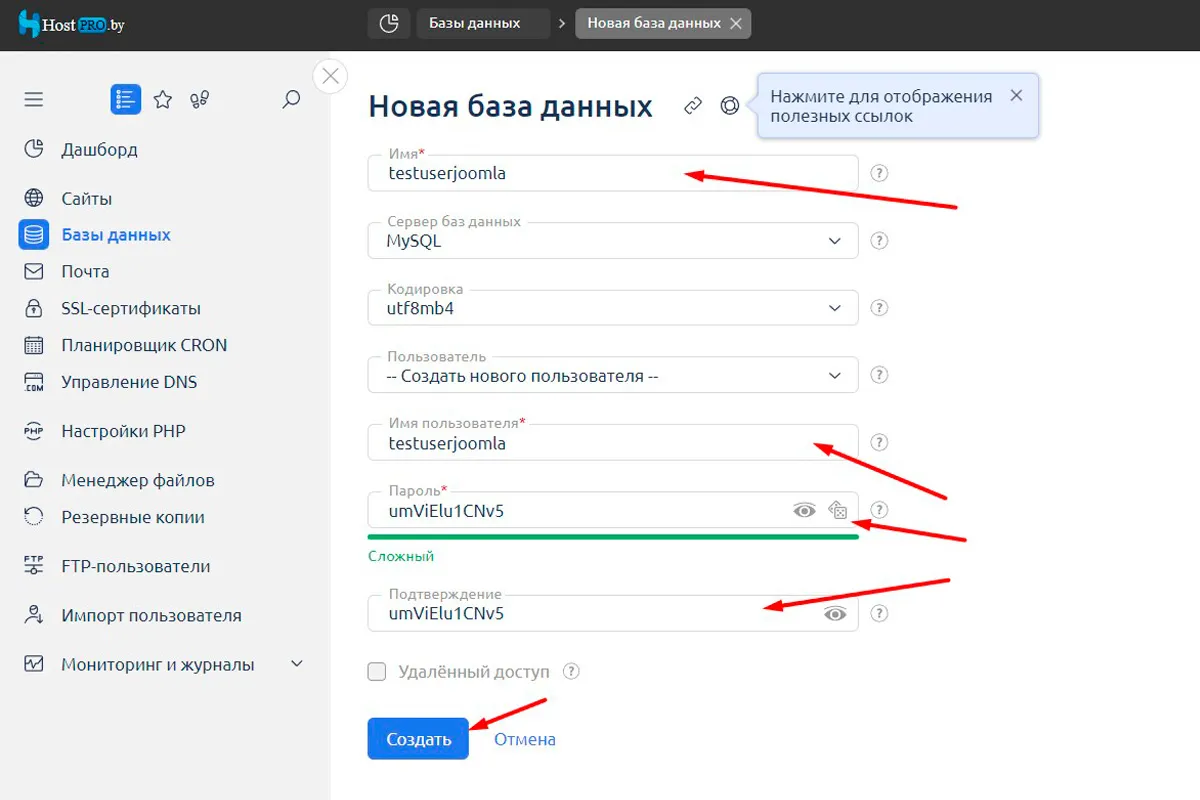Open help icon for Сервер баз данных
Image resolution: width=1200 pixels, height=800 pixels.
(x=879, y=240)
